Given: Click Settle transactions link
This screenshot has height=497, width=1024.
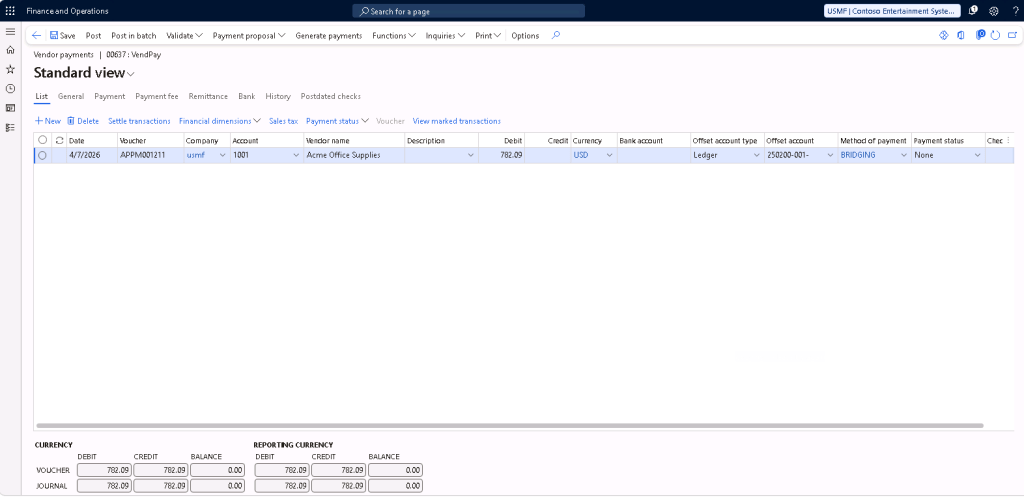Looking at the screenshot, I should coord(139,120).
